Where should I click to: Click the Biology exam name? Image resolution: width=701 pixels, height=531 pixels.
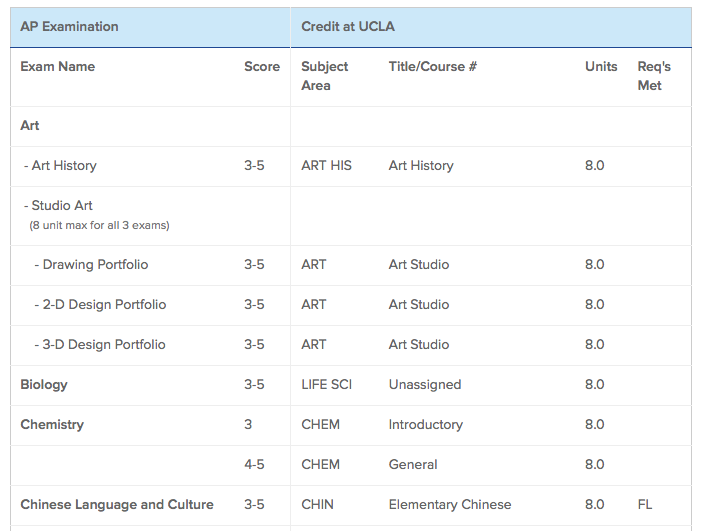(x=44, y=385)
